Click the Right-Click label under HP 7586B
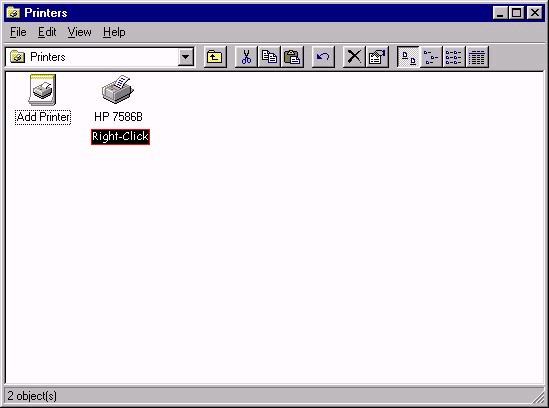This screenshot has width=549, height=408. point(120,137)
